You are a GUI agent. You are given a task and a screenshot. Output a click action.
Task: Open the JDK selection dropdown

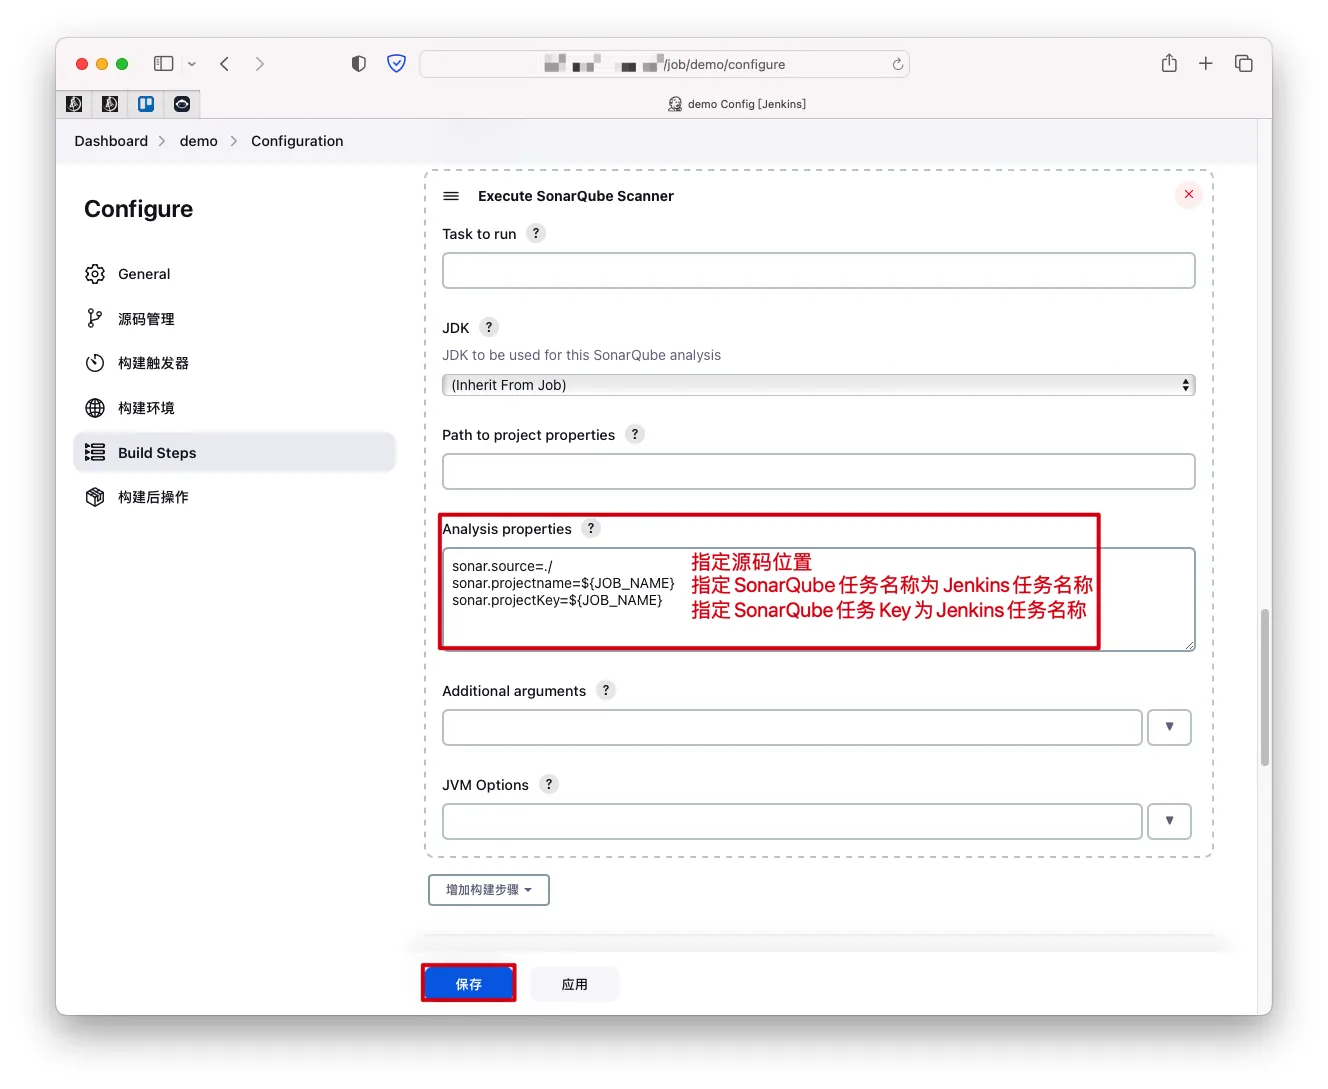tap(819, 385)
